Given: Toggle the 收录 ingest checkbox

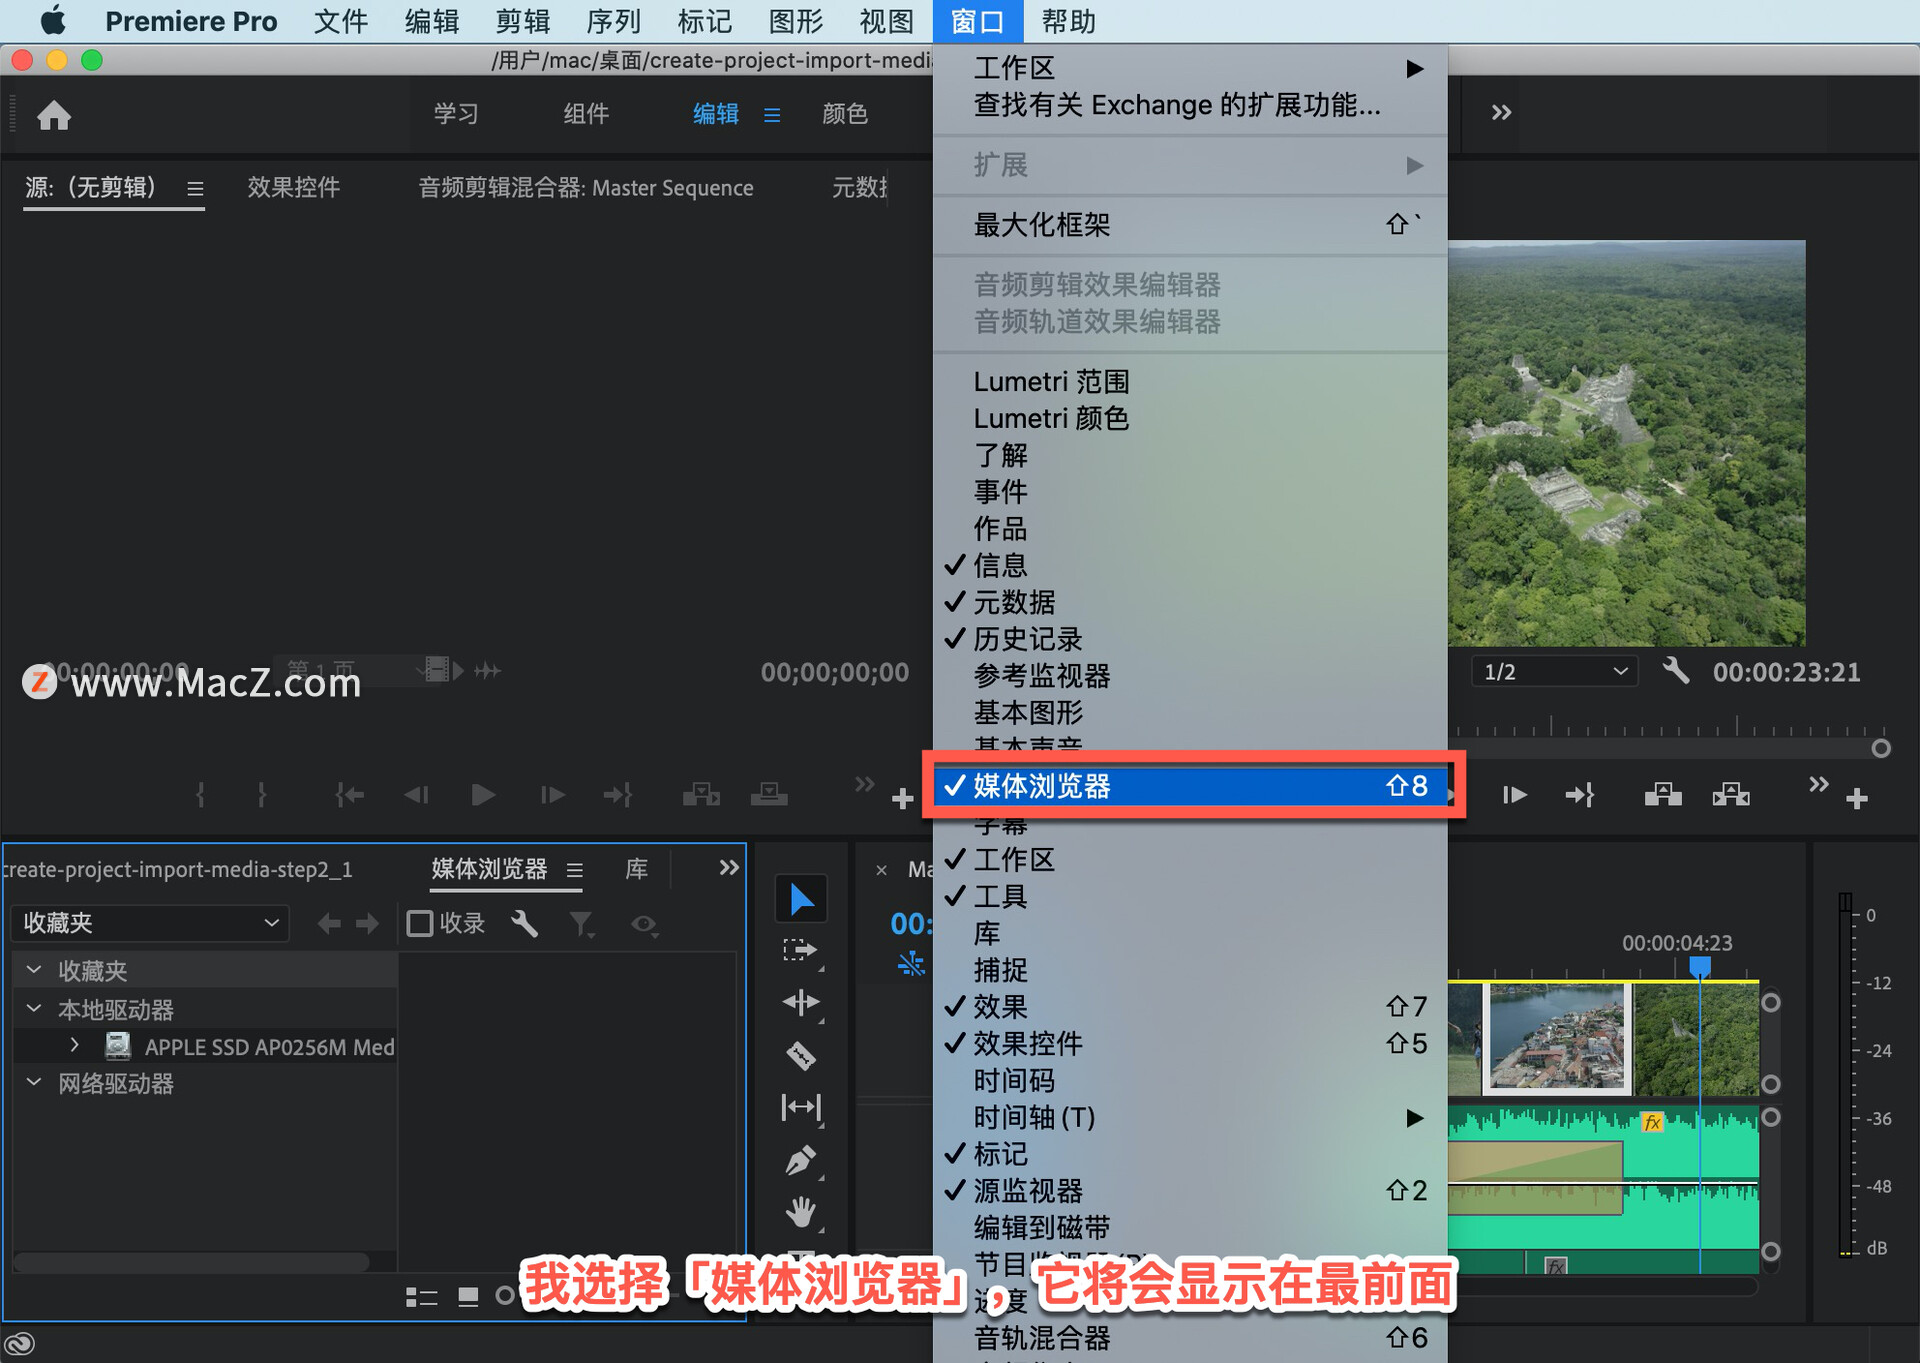Looking at the screenshot, I should [x=420, y=923].
